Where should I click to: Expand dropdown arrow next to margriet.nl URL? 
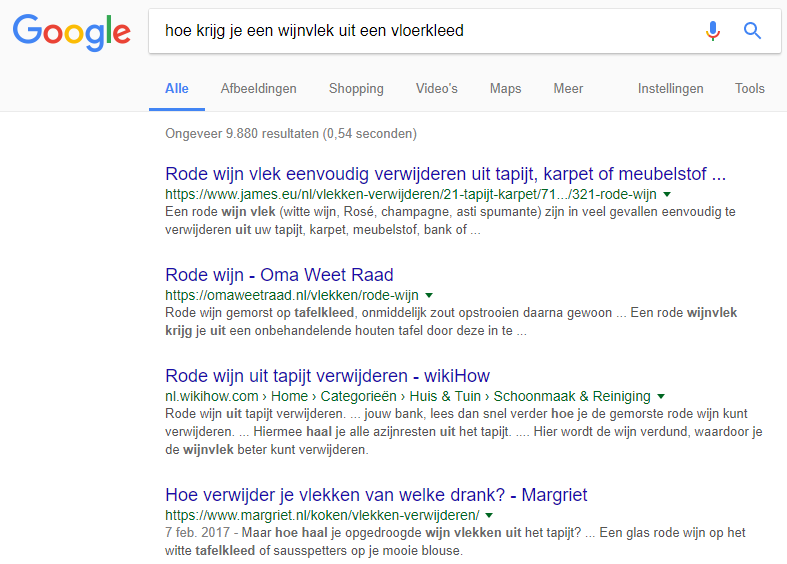[489, 515]
